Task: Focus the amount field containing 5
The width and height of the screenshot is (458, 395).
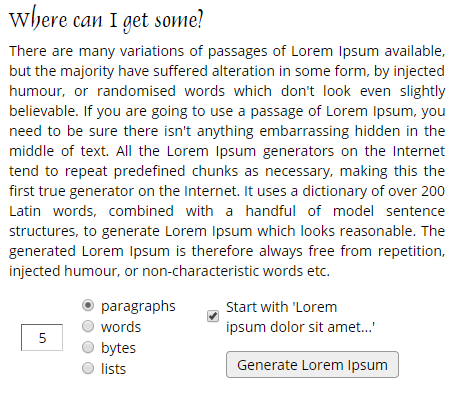Action: tap(42, 338)
